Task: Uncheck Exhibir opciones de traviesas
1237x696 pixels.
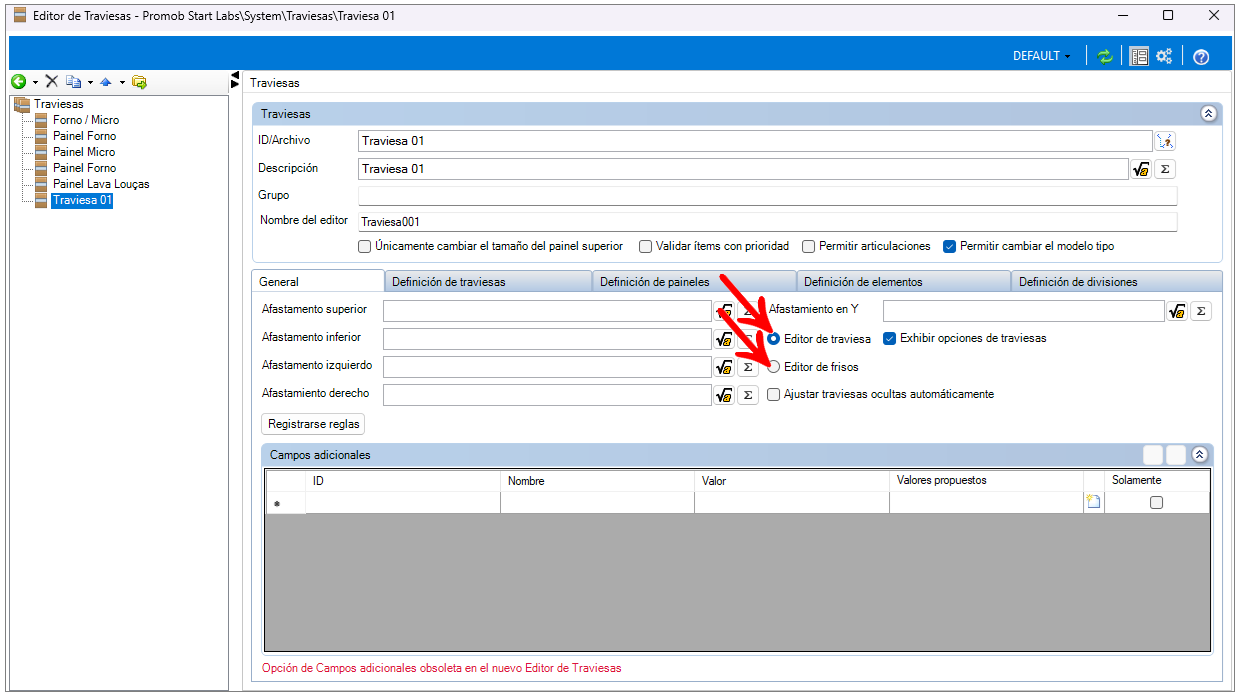Action: pyautogui.click(x=890, y=338)
